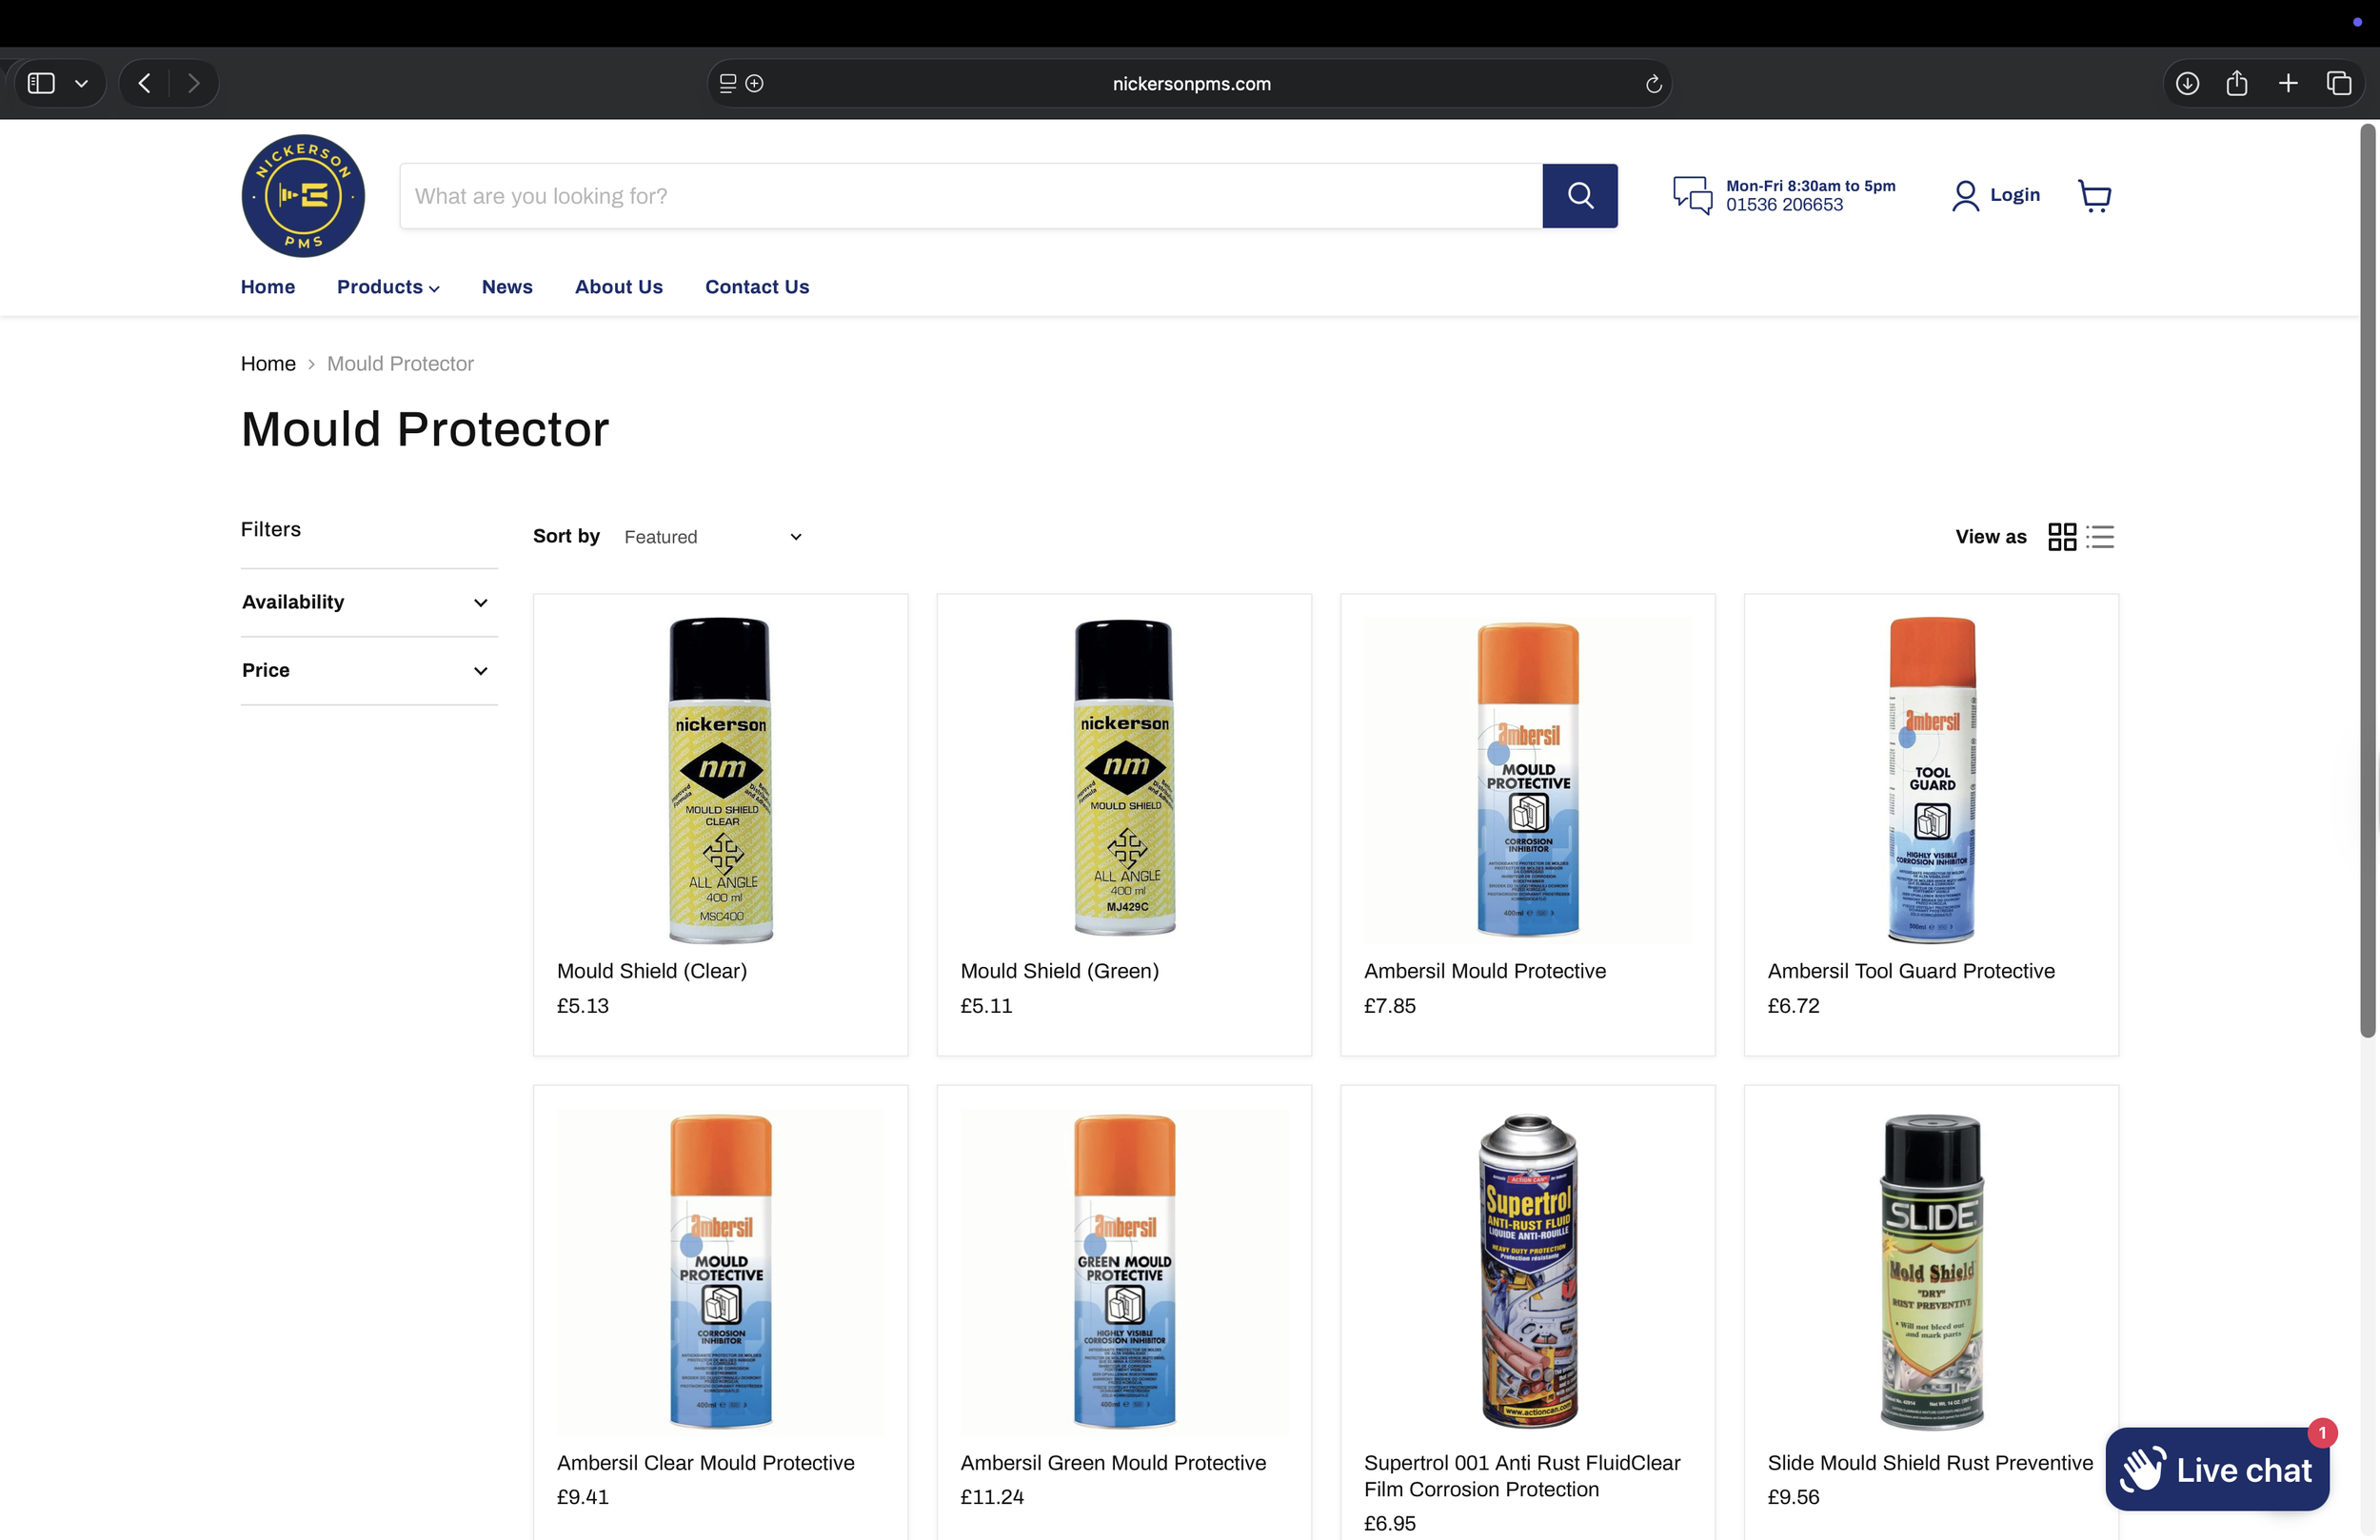Viewport: 2380px width, 1540px height.
Task: Click the phone number 01536 206653
Action: coord(1784,205)
